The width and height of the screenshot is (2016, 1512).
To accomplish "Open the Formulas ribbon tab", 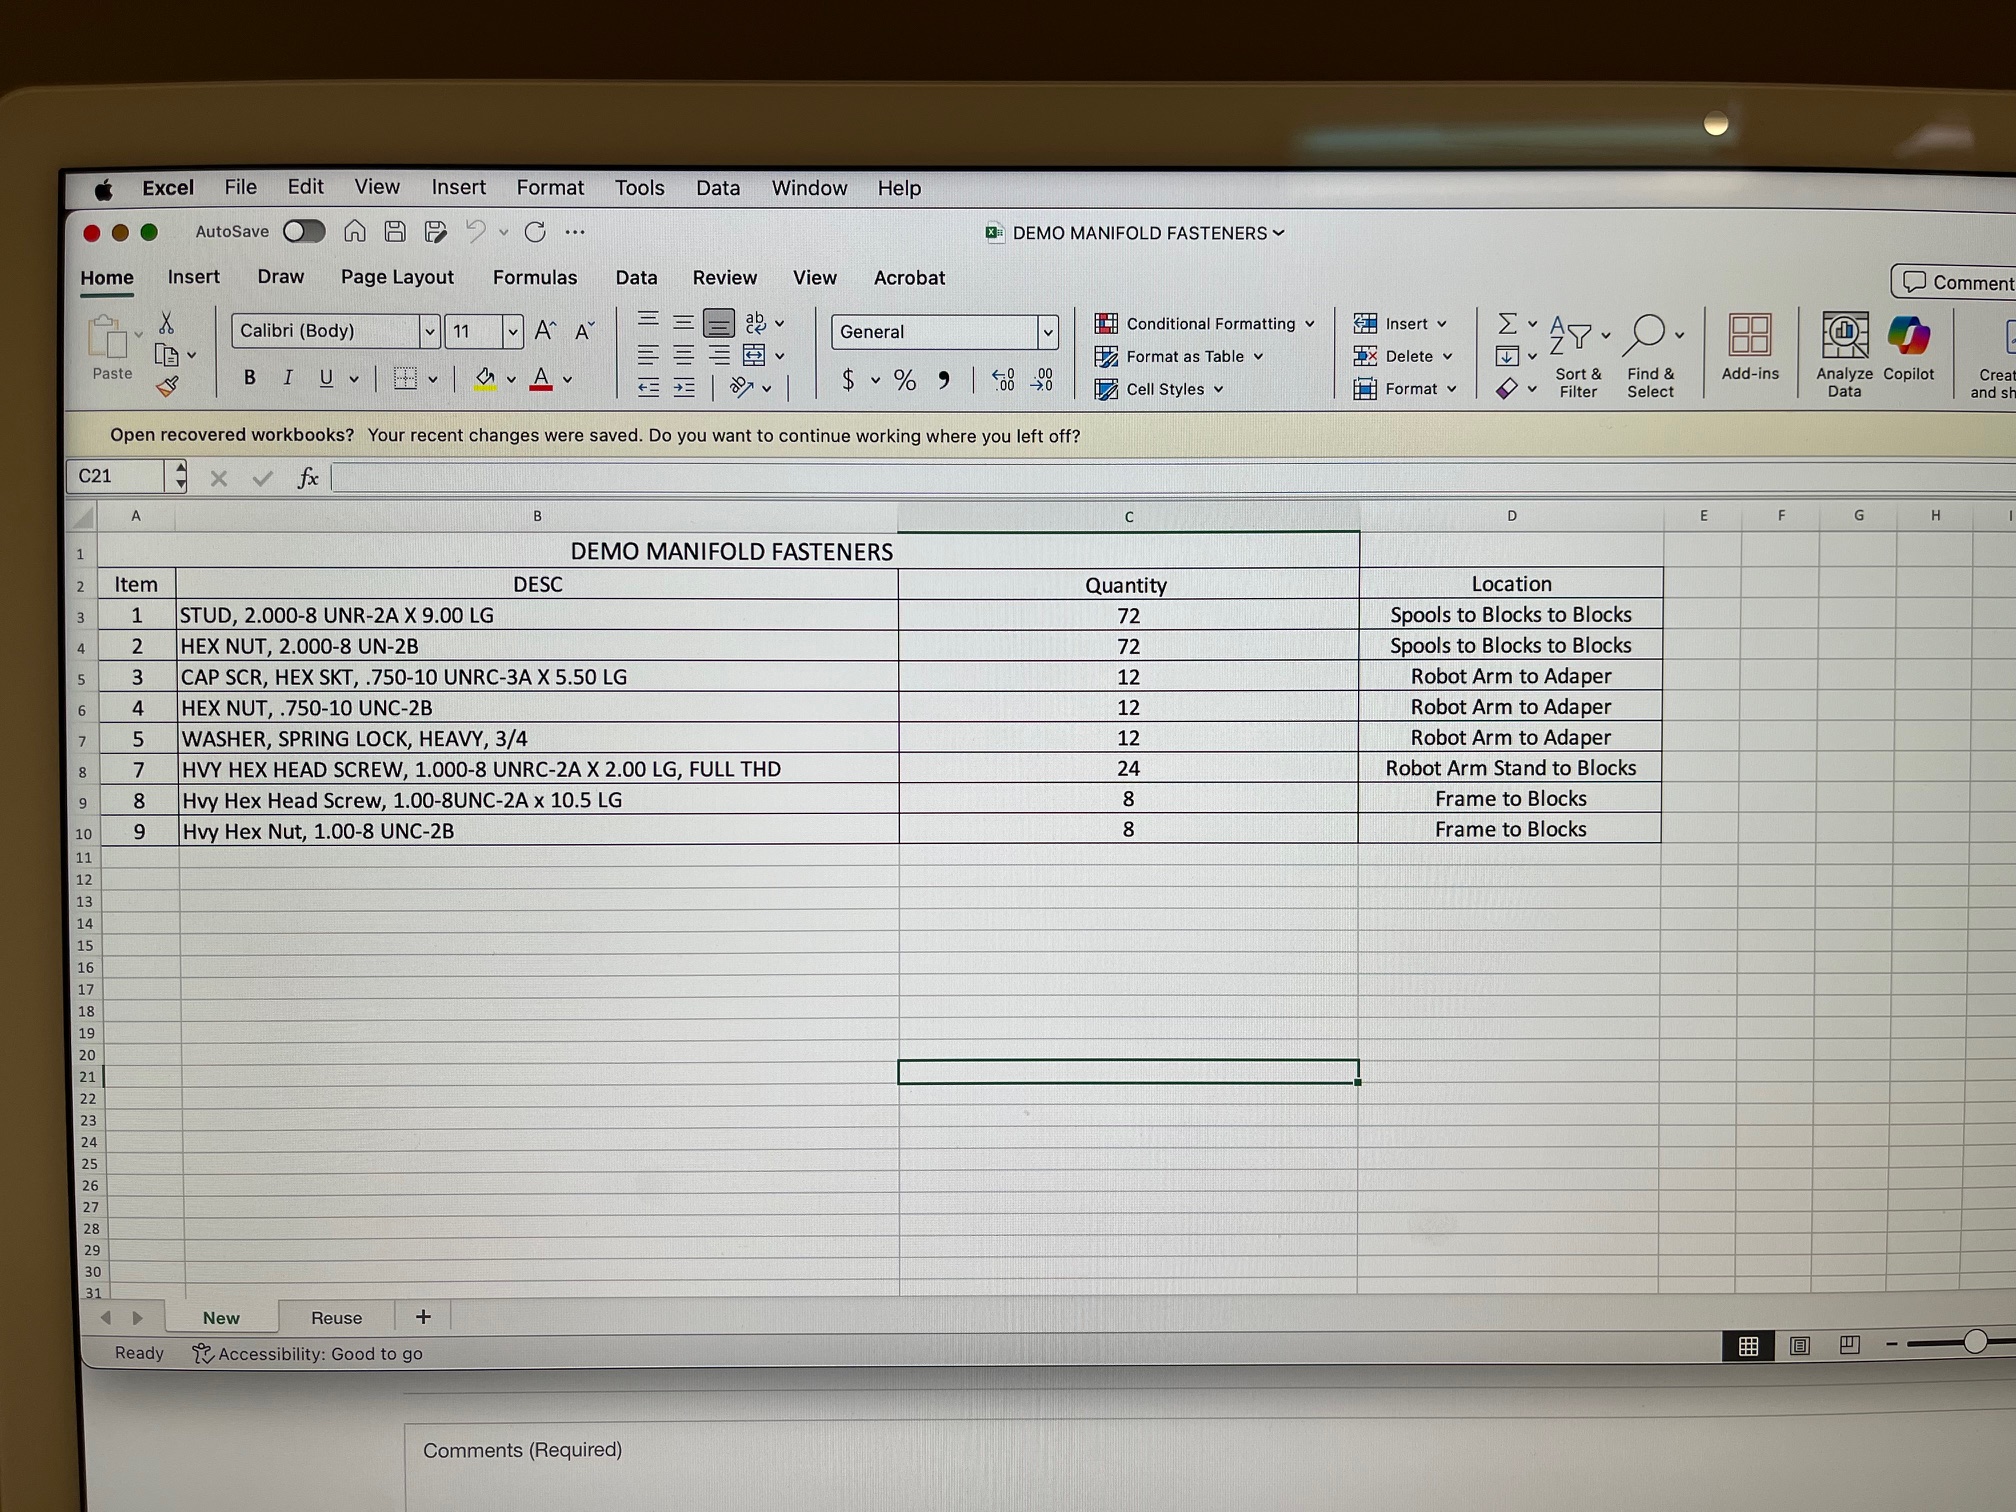I will click(x=534, y=278).
